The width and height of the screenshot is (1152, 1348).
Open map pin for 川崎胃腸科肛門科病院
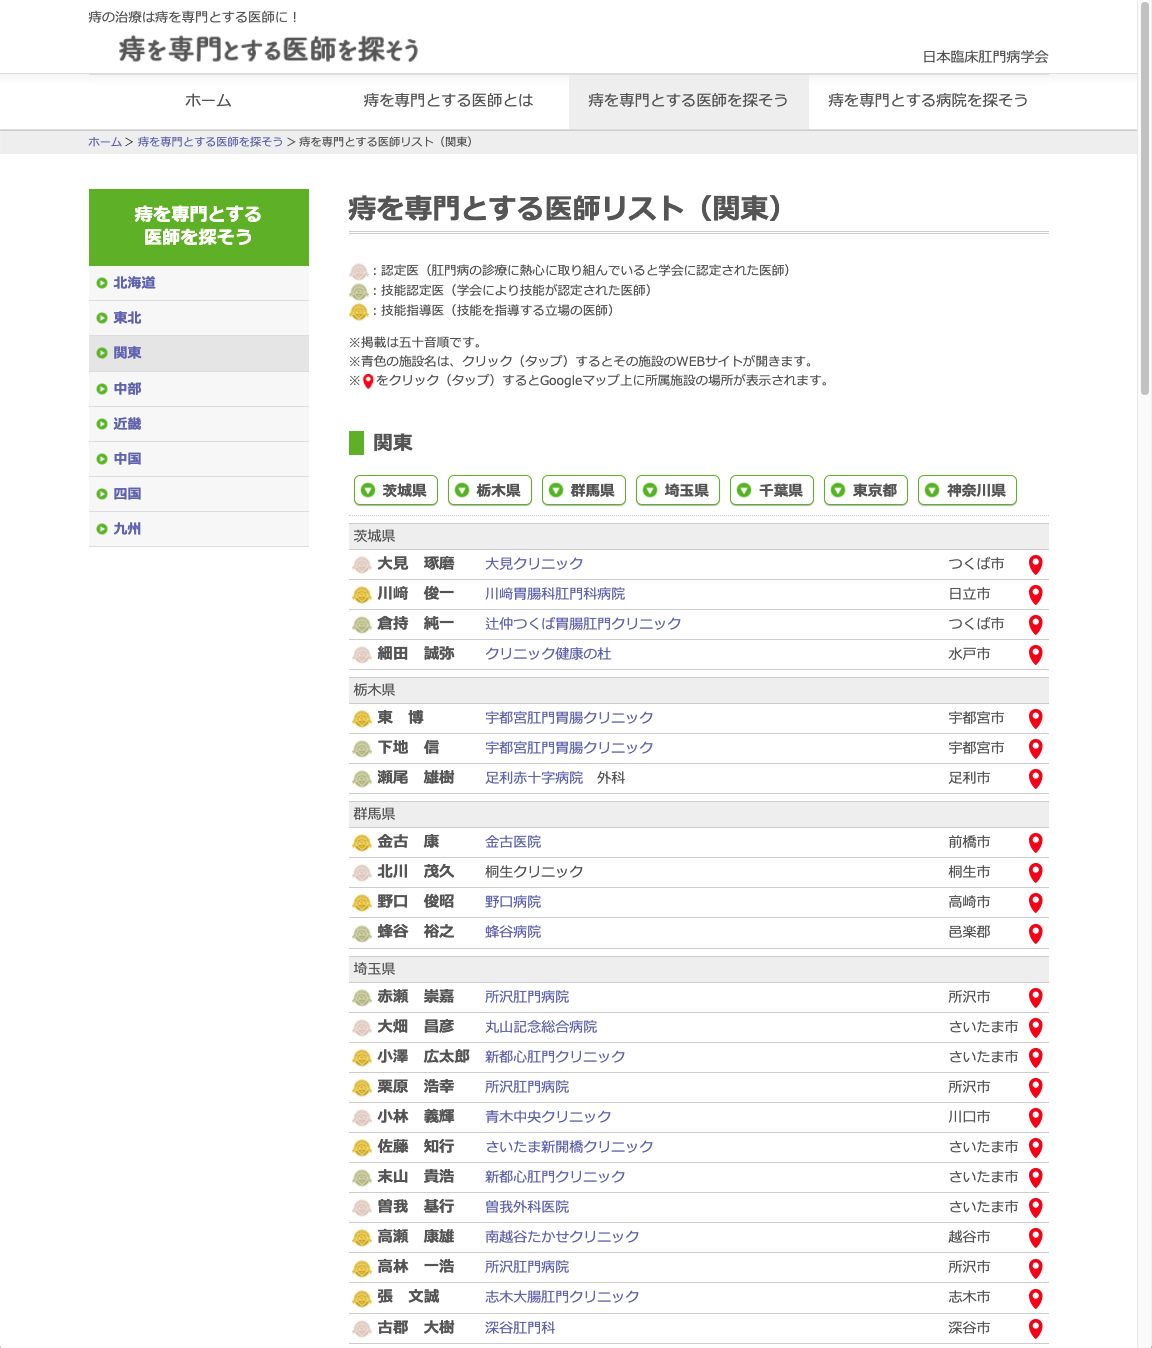1035,594
